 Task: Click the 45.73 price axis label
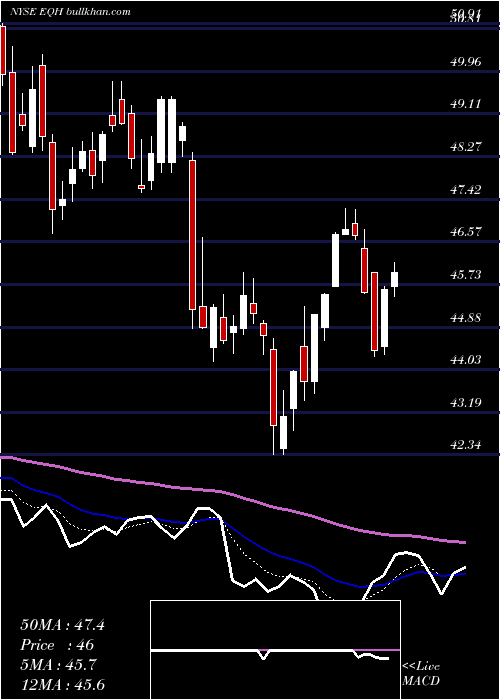(x=466, y=275)
